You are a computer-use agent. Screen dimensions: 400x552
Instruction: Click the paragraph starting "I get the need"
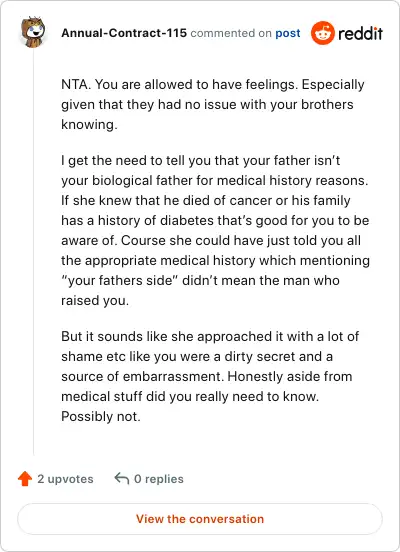point(215,230)
